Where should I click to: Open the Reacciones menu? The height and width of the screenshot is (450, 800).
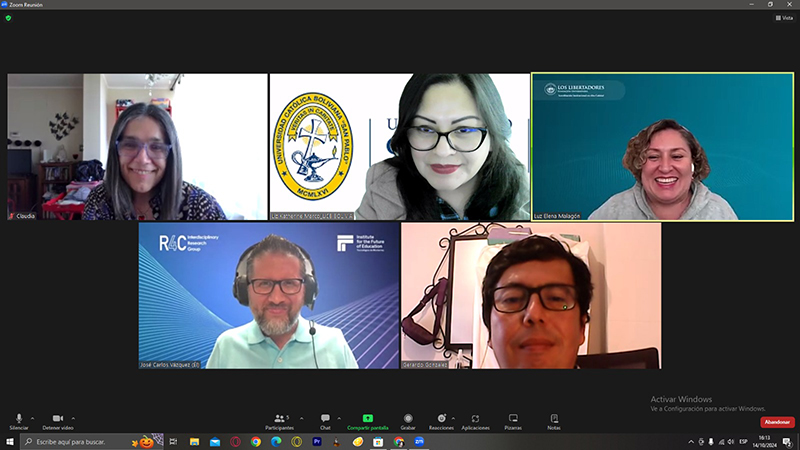tap(441, 420)
